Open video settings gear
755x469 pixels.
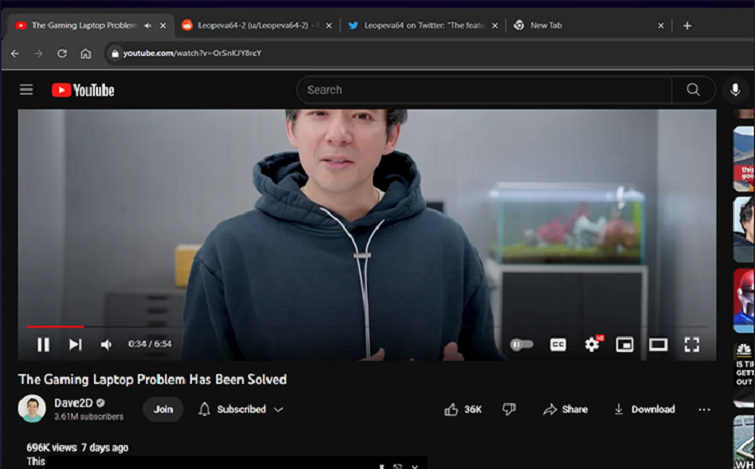(592, 344)
